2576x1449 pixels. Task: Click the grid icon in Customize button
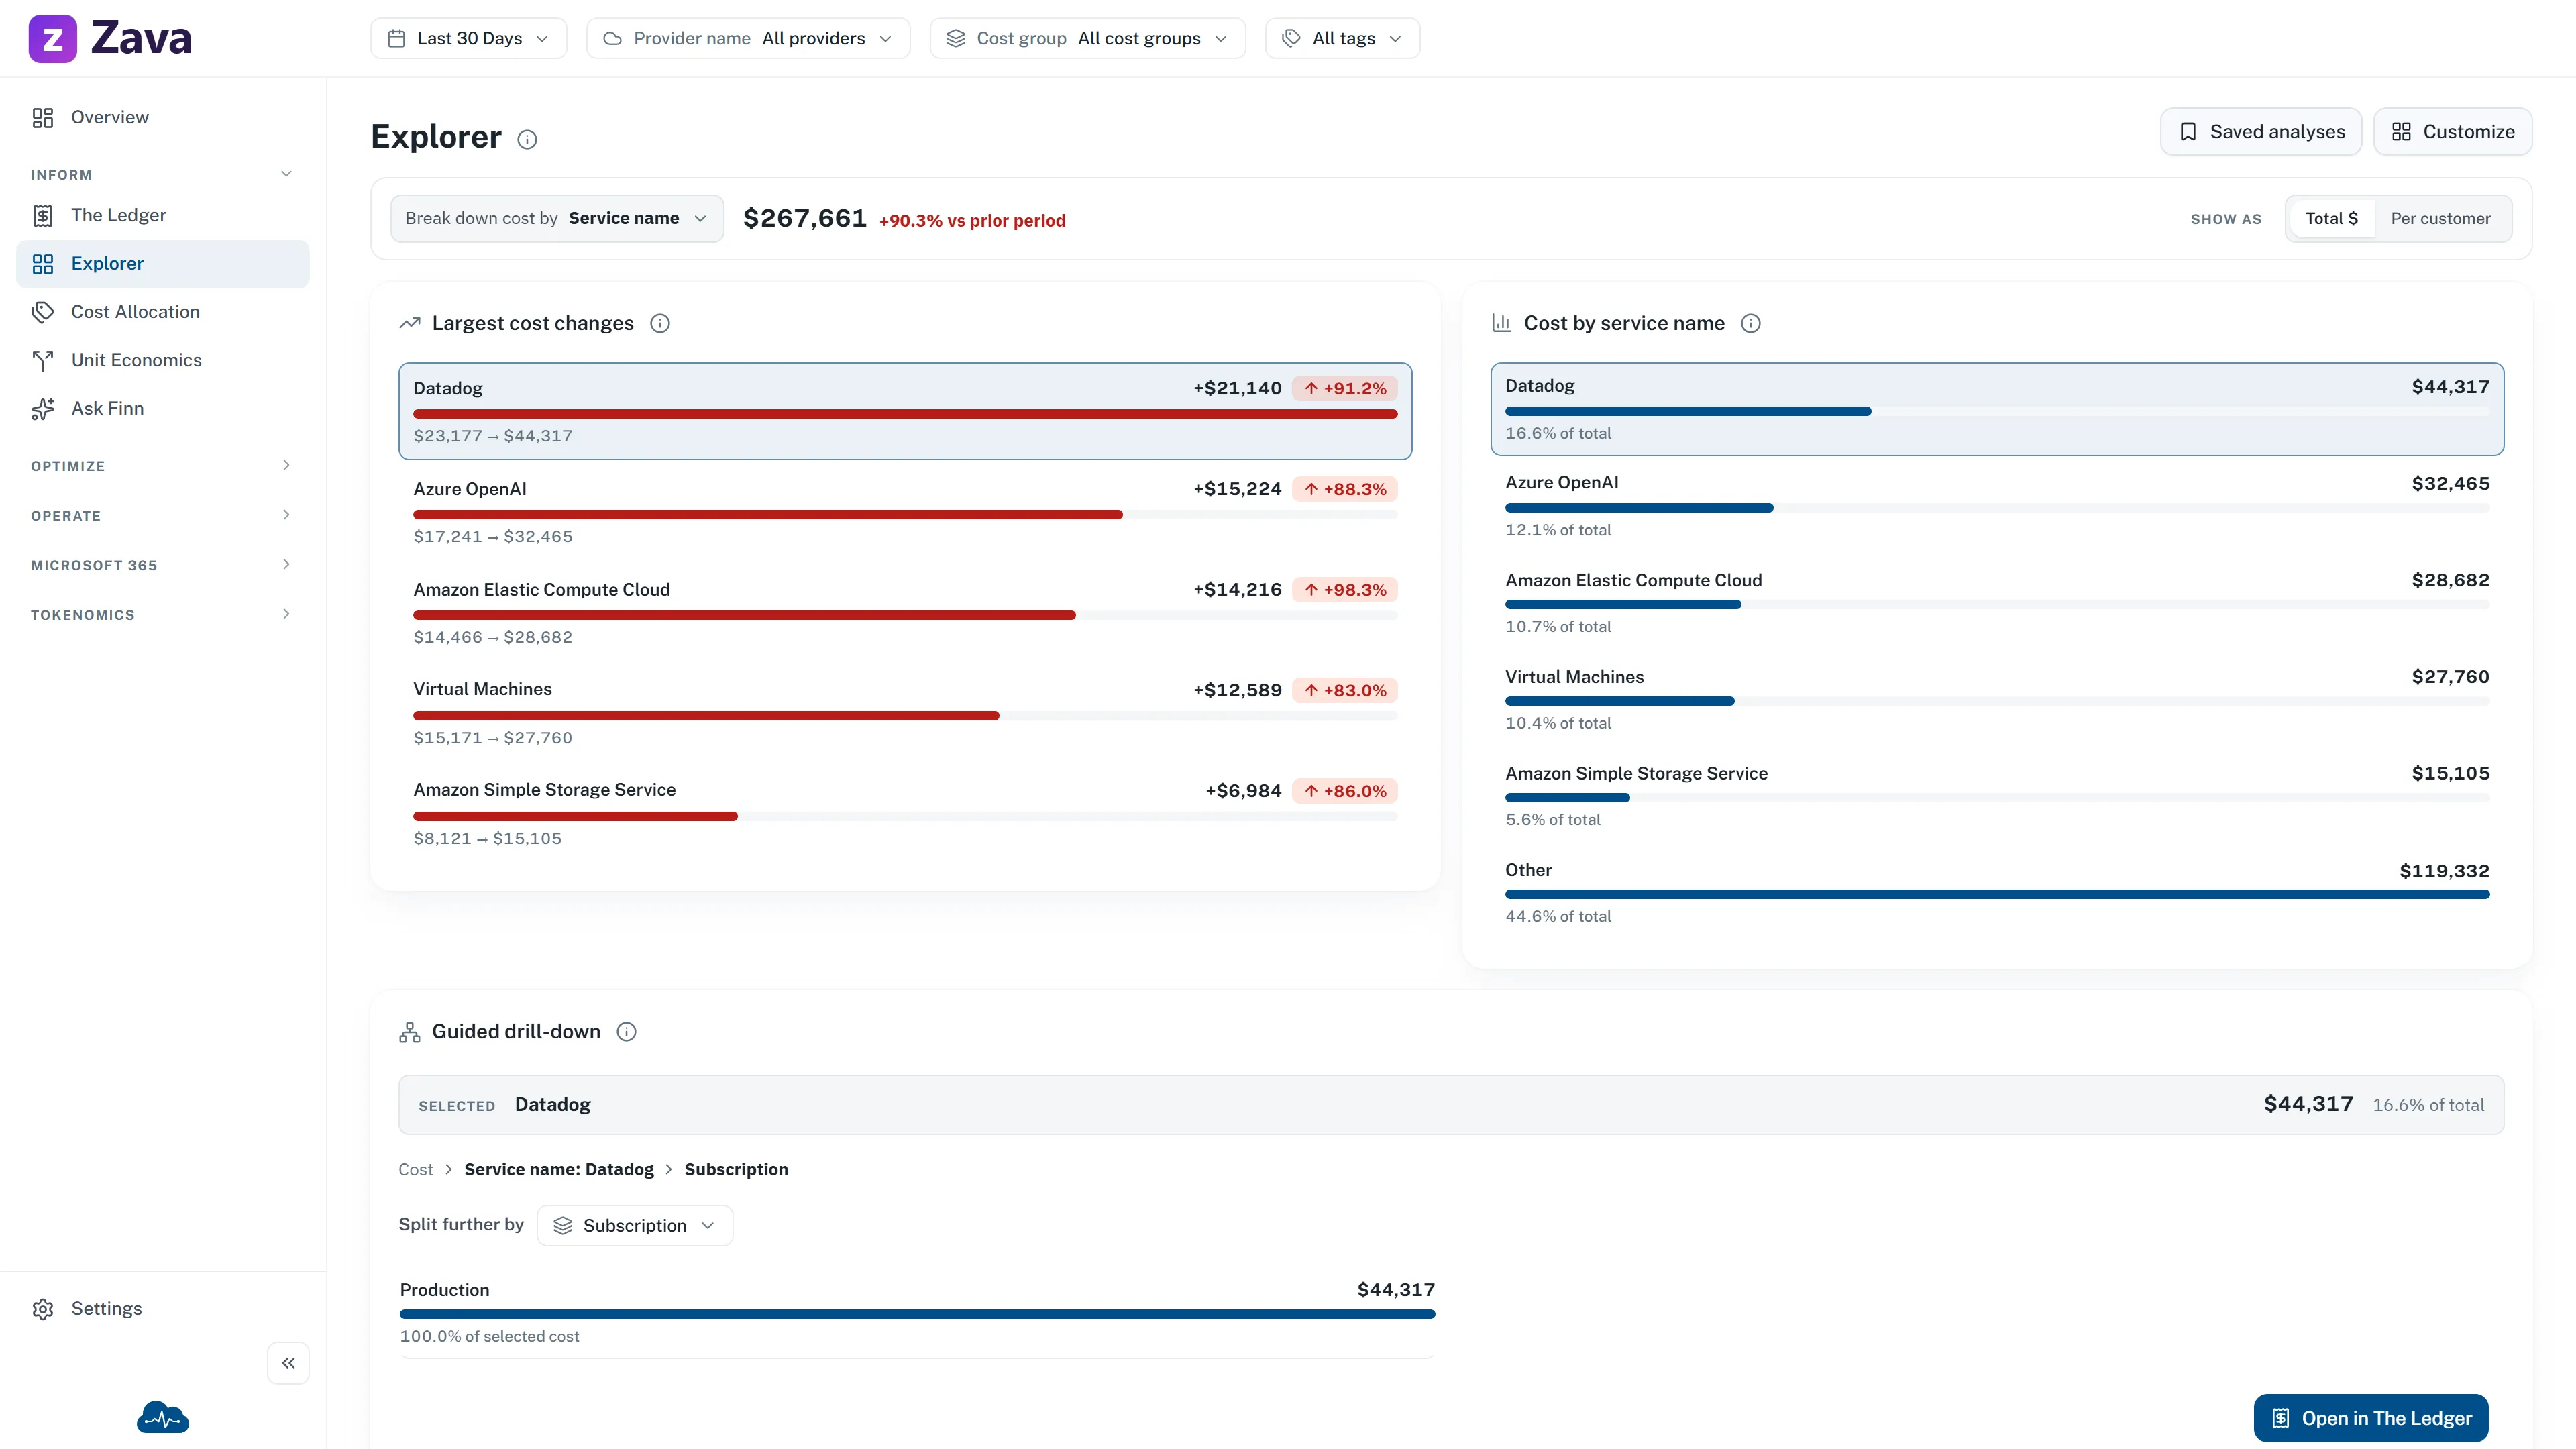click(x=2401, y=132)
